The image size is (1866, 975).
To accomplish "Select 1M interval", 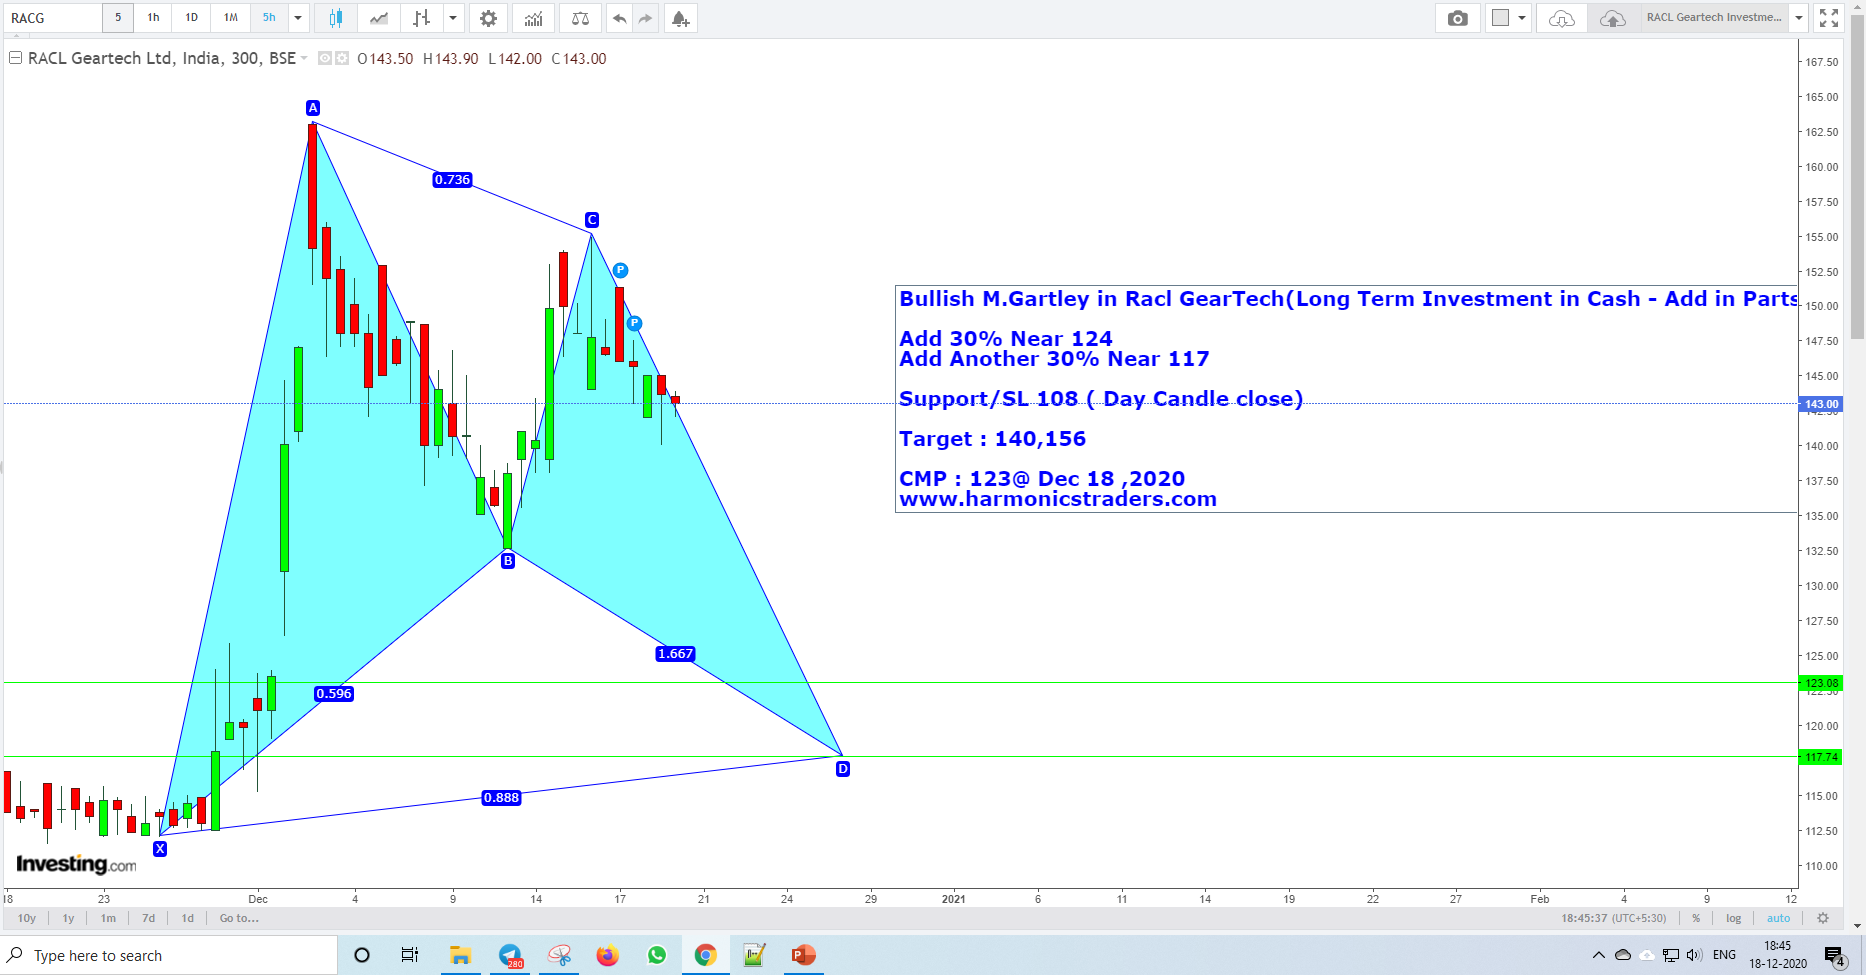I will (x=231, y=18).
